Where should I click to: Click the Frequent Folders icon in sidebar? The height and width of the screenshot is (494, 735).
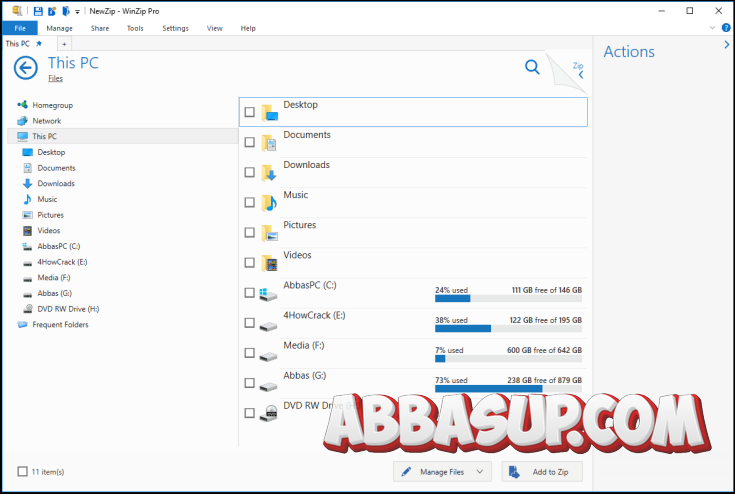[22, 324]
